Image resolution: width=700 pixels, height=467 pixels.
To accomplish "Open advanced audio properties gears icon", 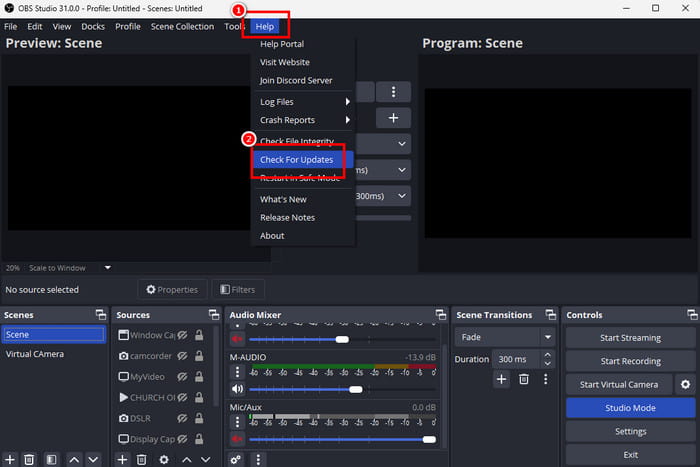I will pyautogui.click(x=236, y=459).
